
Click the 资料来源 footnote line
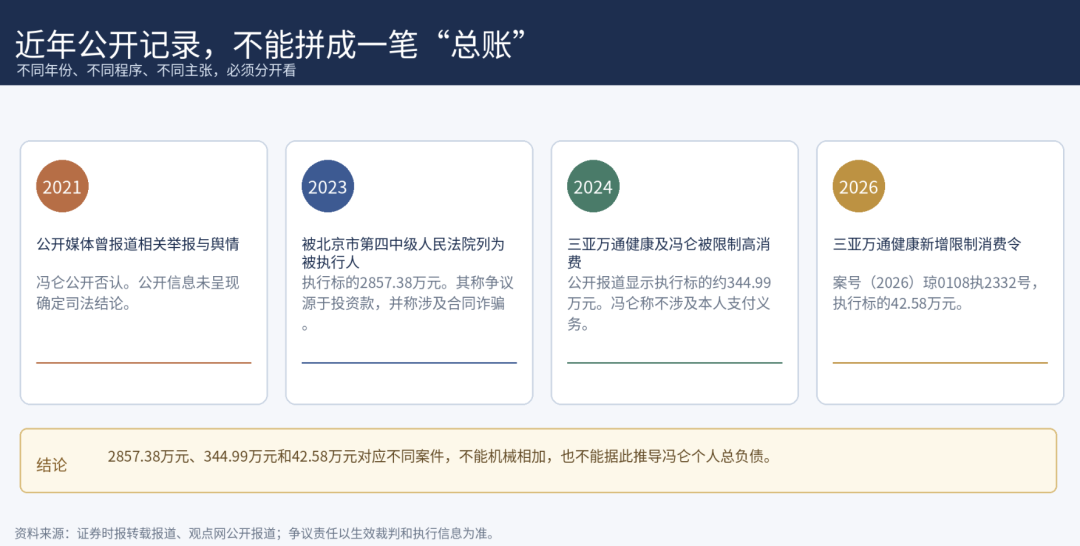[254, 534]
